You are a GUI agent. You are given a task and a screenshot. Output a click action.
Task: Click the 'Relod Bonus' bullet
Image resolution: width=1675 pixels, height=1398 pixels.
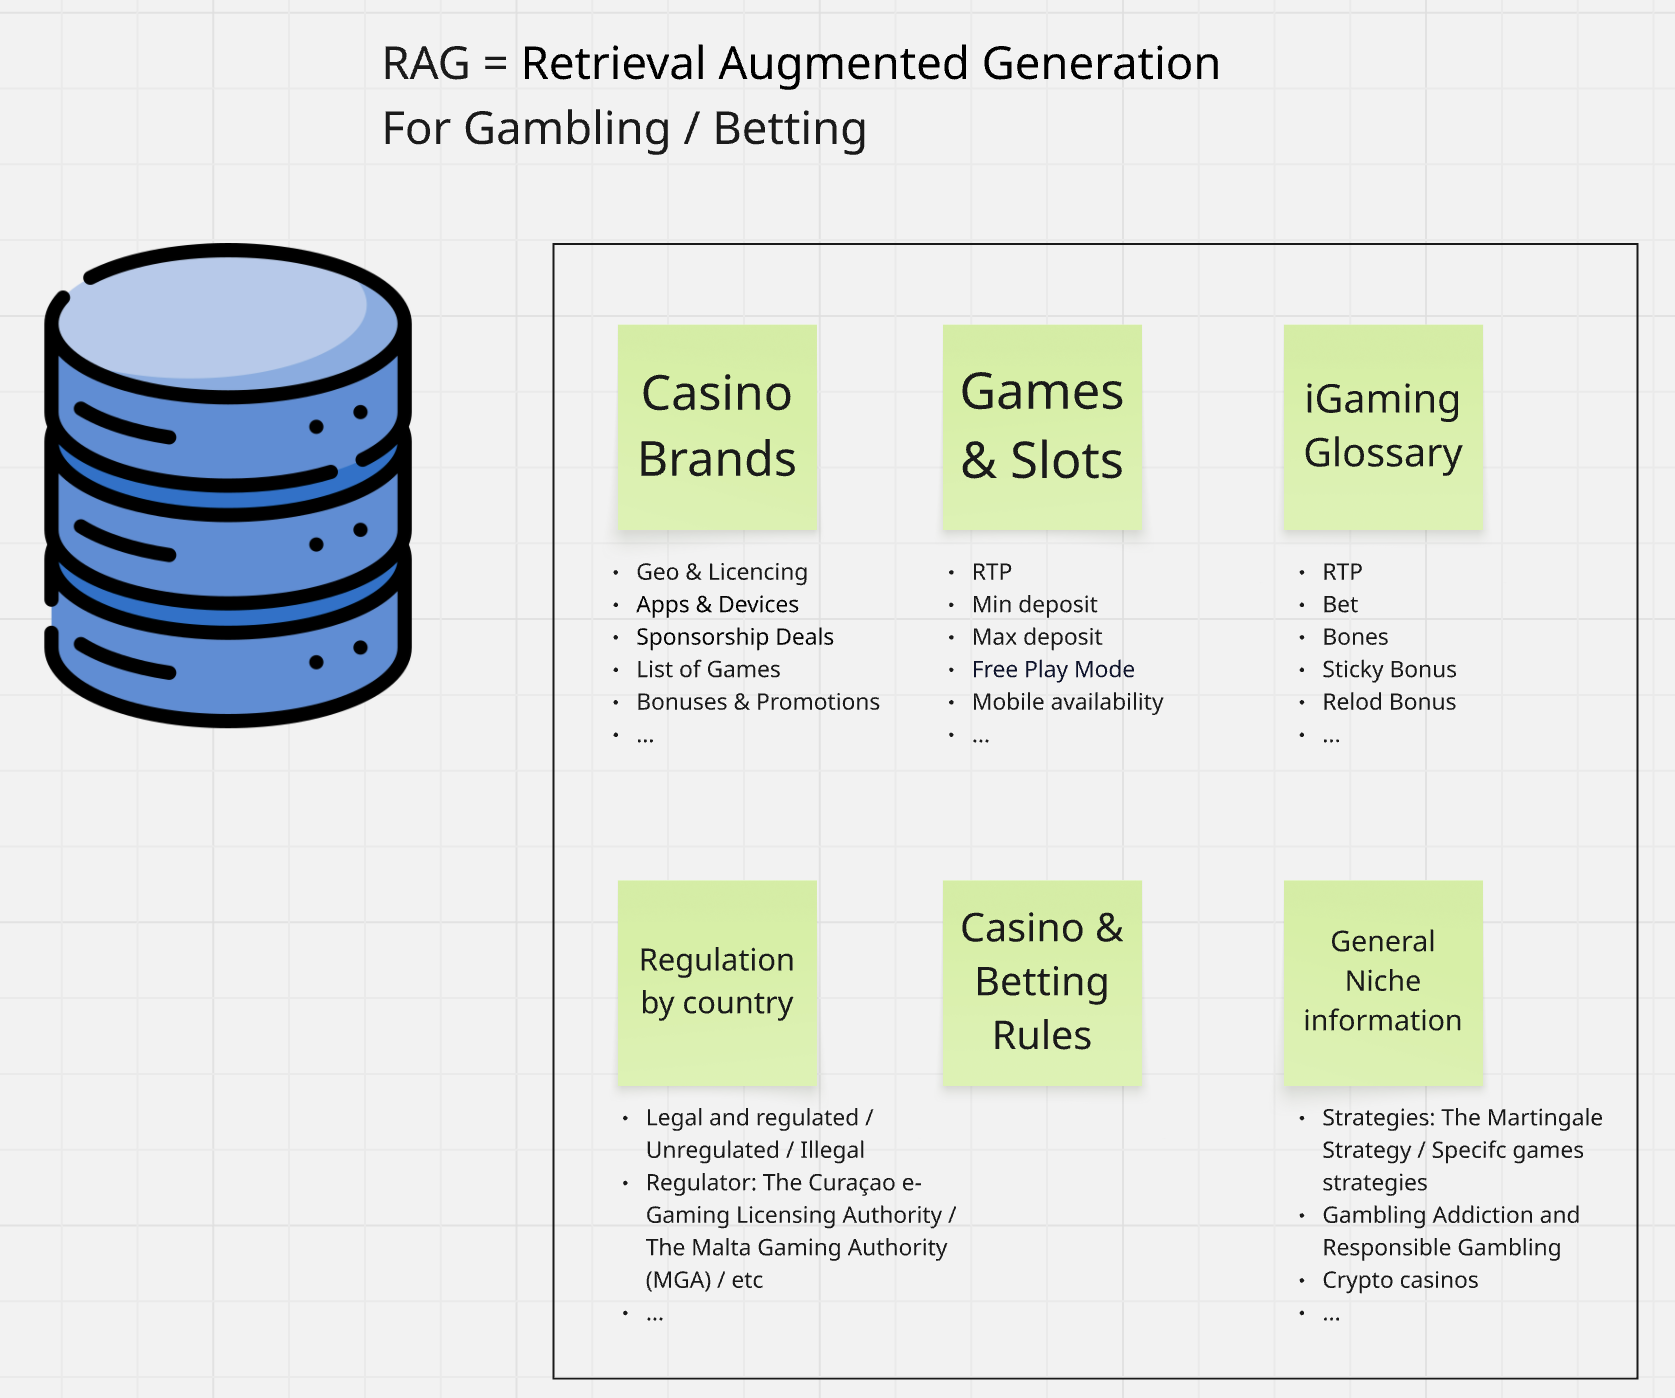coord(1389,702)
